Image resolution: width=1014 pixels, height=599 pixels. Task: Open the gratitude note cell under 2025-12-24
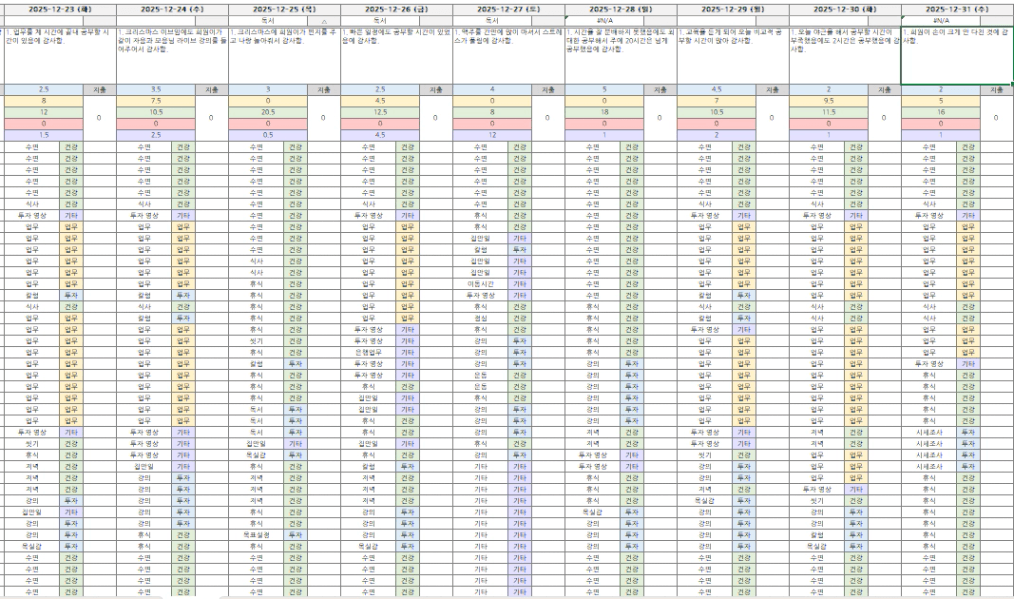[173, 56]
